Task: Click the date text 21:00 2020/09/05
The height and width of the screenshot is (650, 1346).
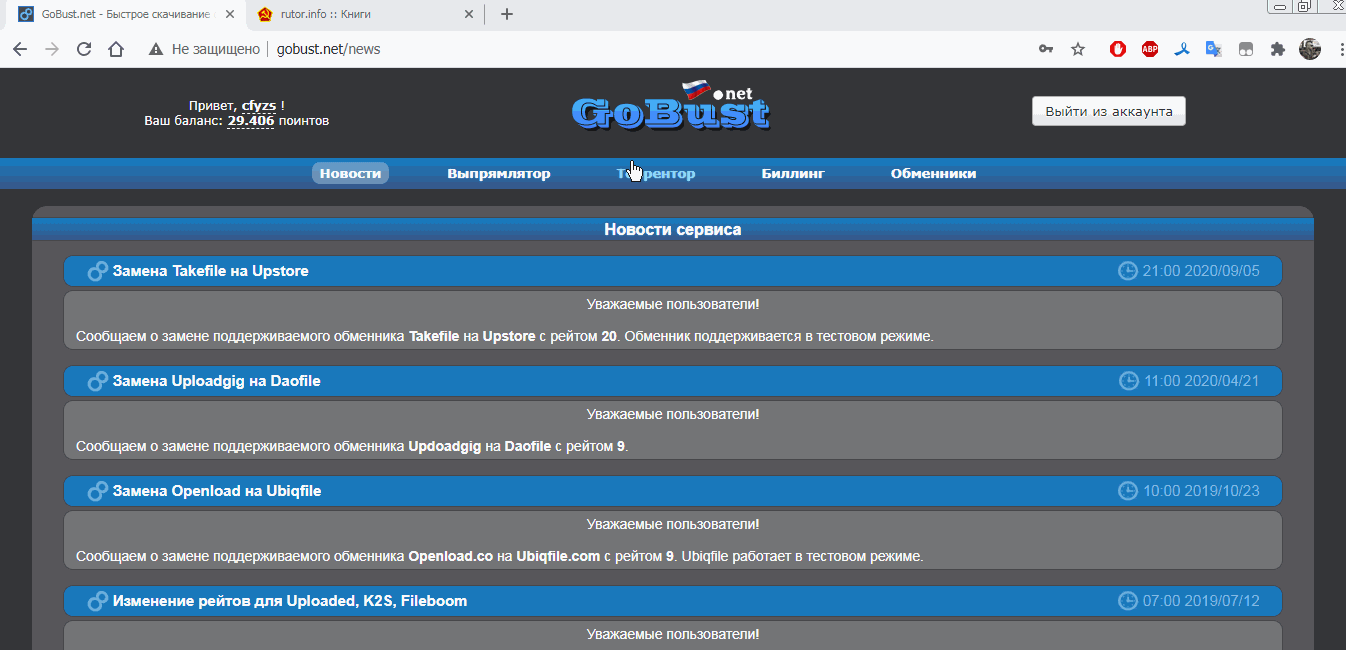Action: click(1201, 271)
